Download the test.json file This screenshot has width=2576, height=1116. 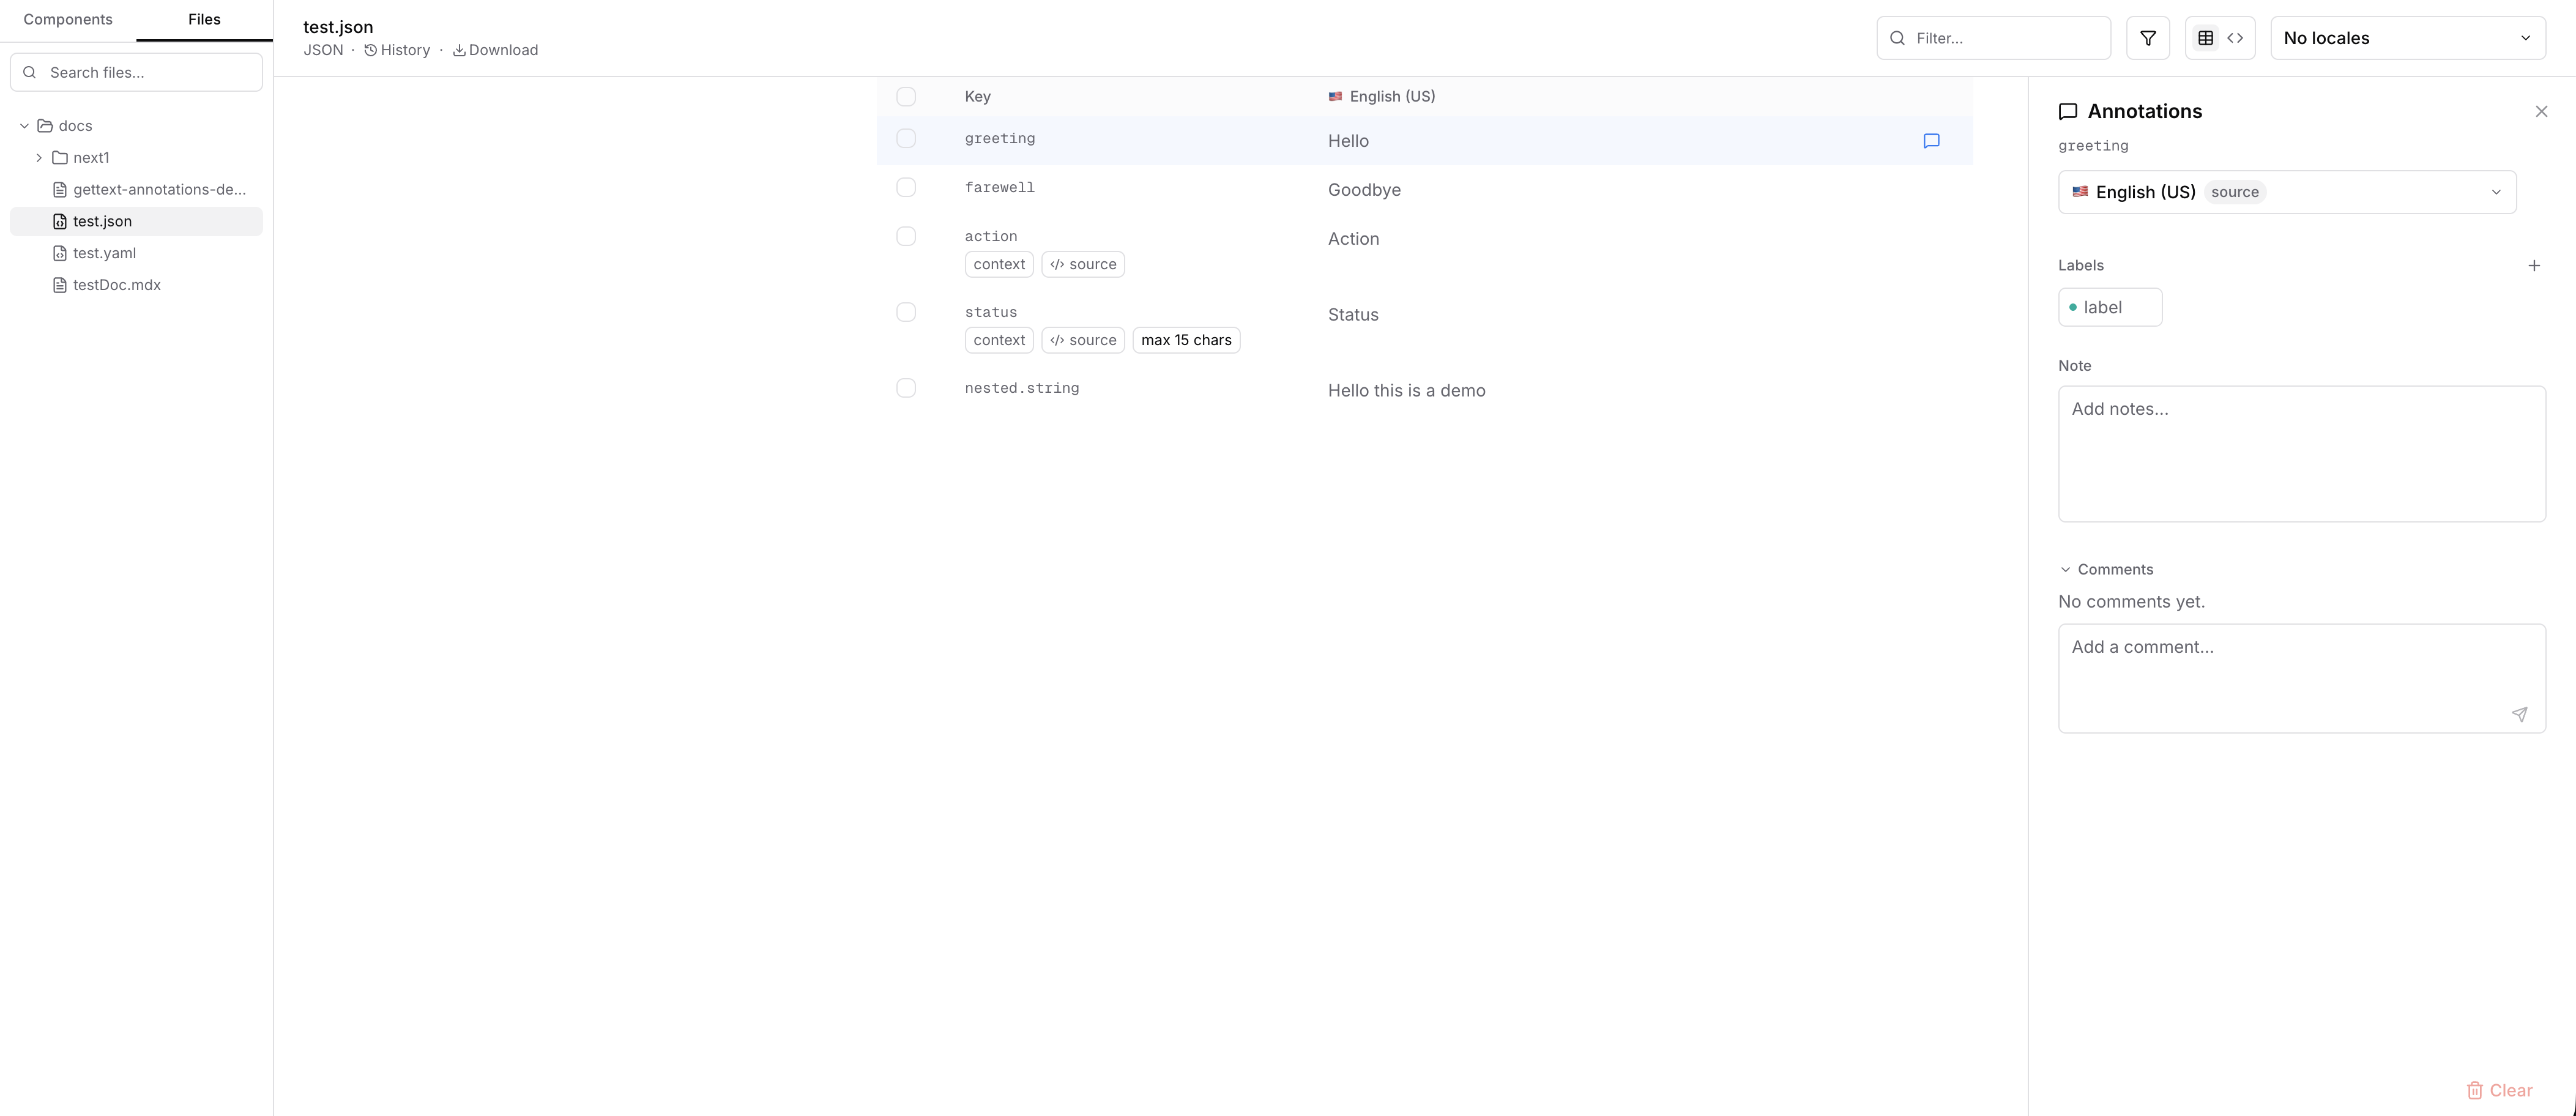click(x=495, y=50)
